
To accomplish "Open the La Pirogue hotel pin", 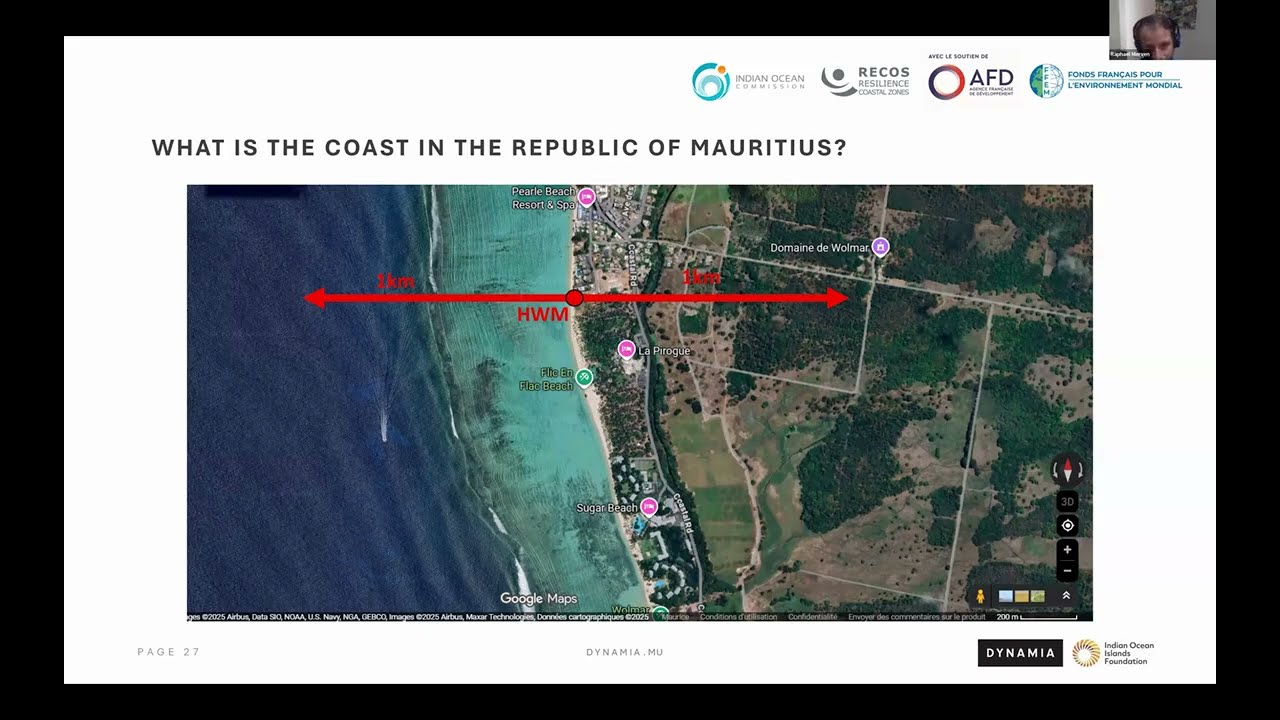I will (626, 349).
